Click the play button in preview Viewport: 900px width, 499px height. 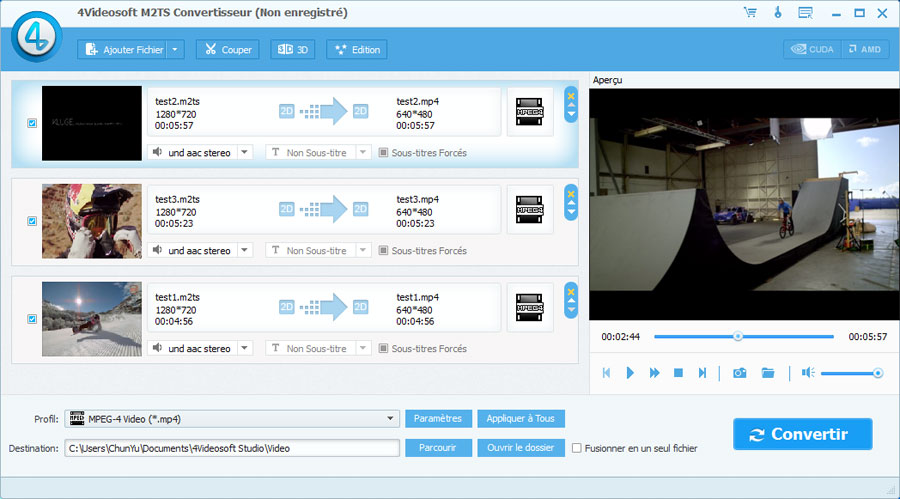[x=630, y=373]
